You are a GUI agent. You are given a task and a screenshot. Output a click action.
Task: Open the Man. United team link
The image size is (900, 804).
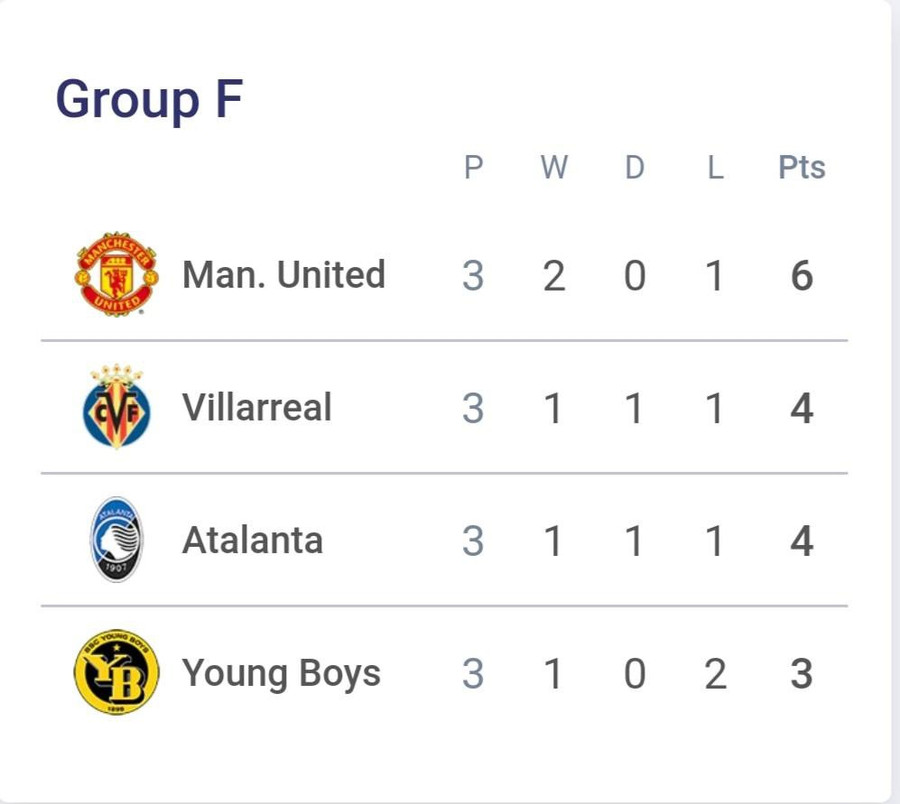click(x=283, y=274)
